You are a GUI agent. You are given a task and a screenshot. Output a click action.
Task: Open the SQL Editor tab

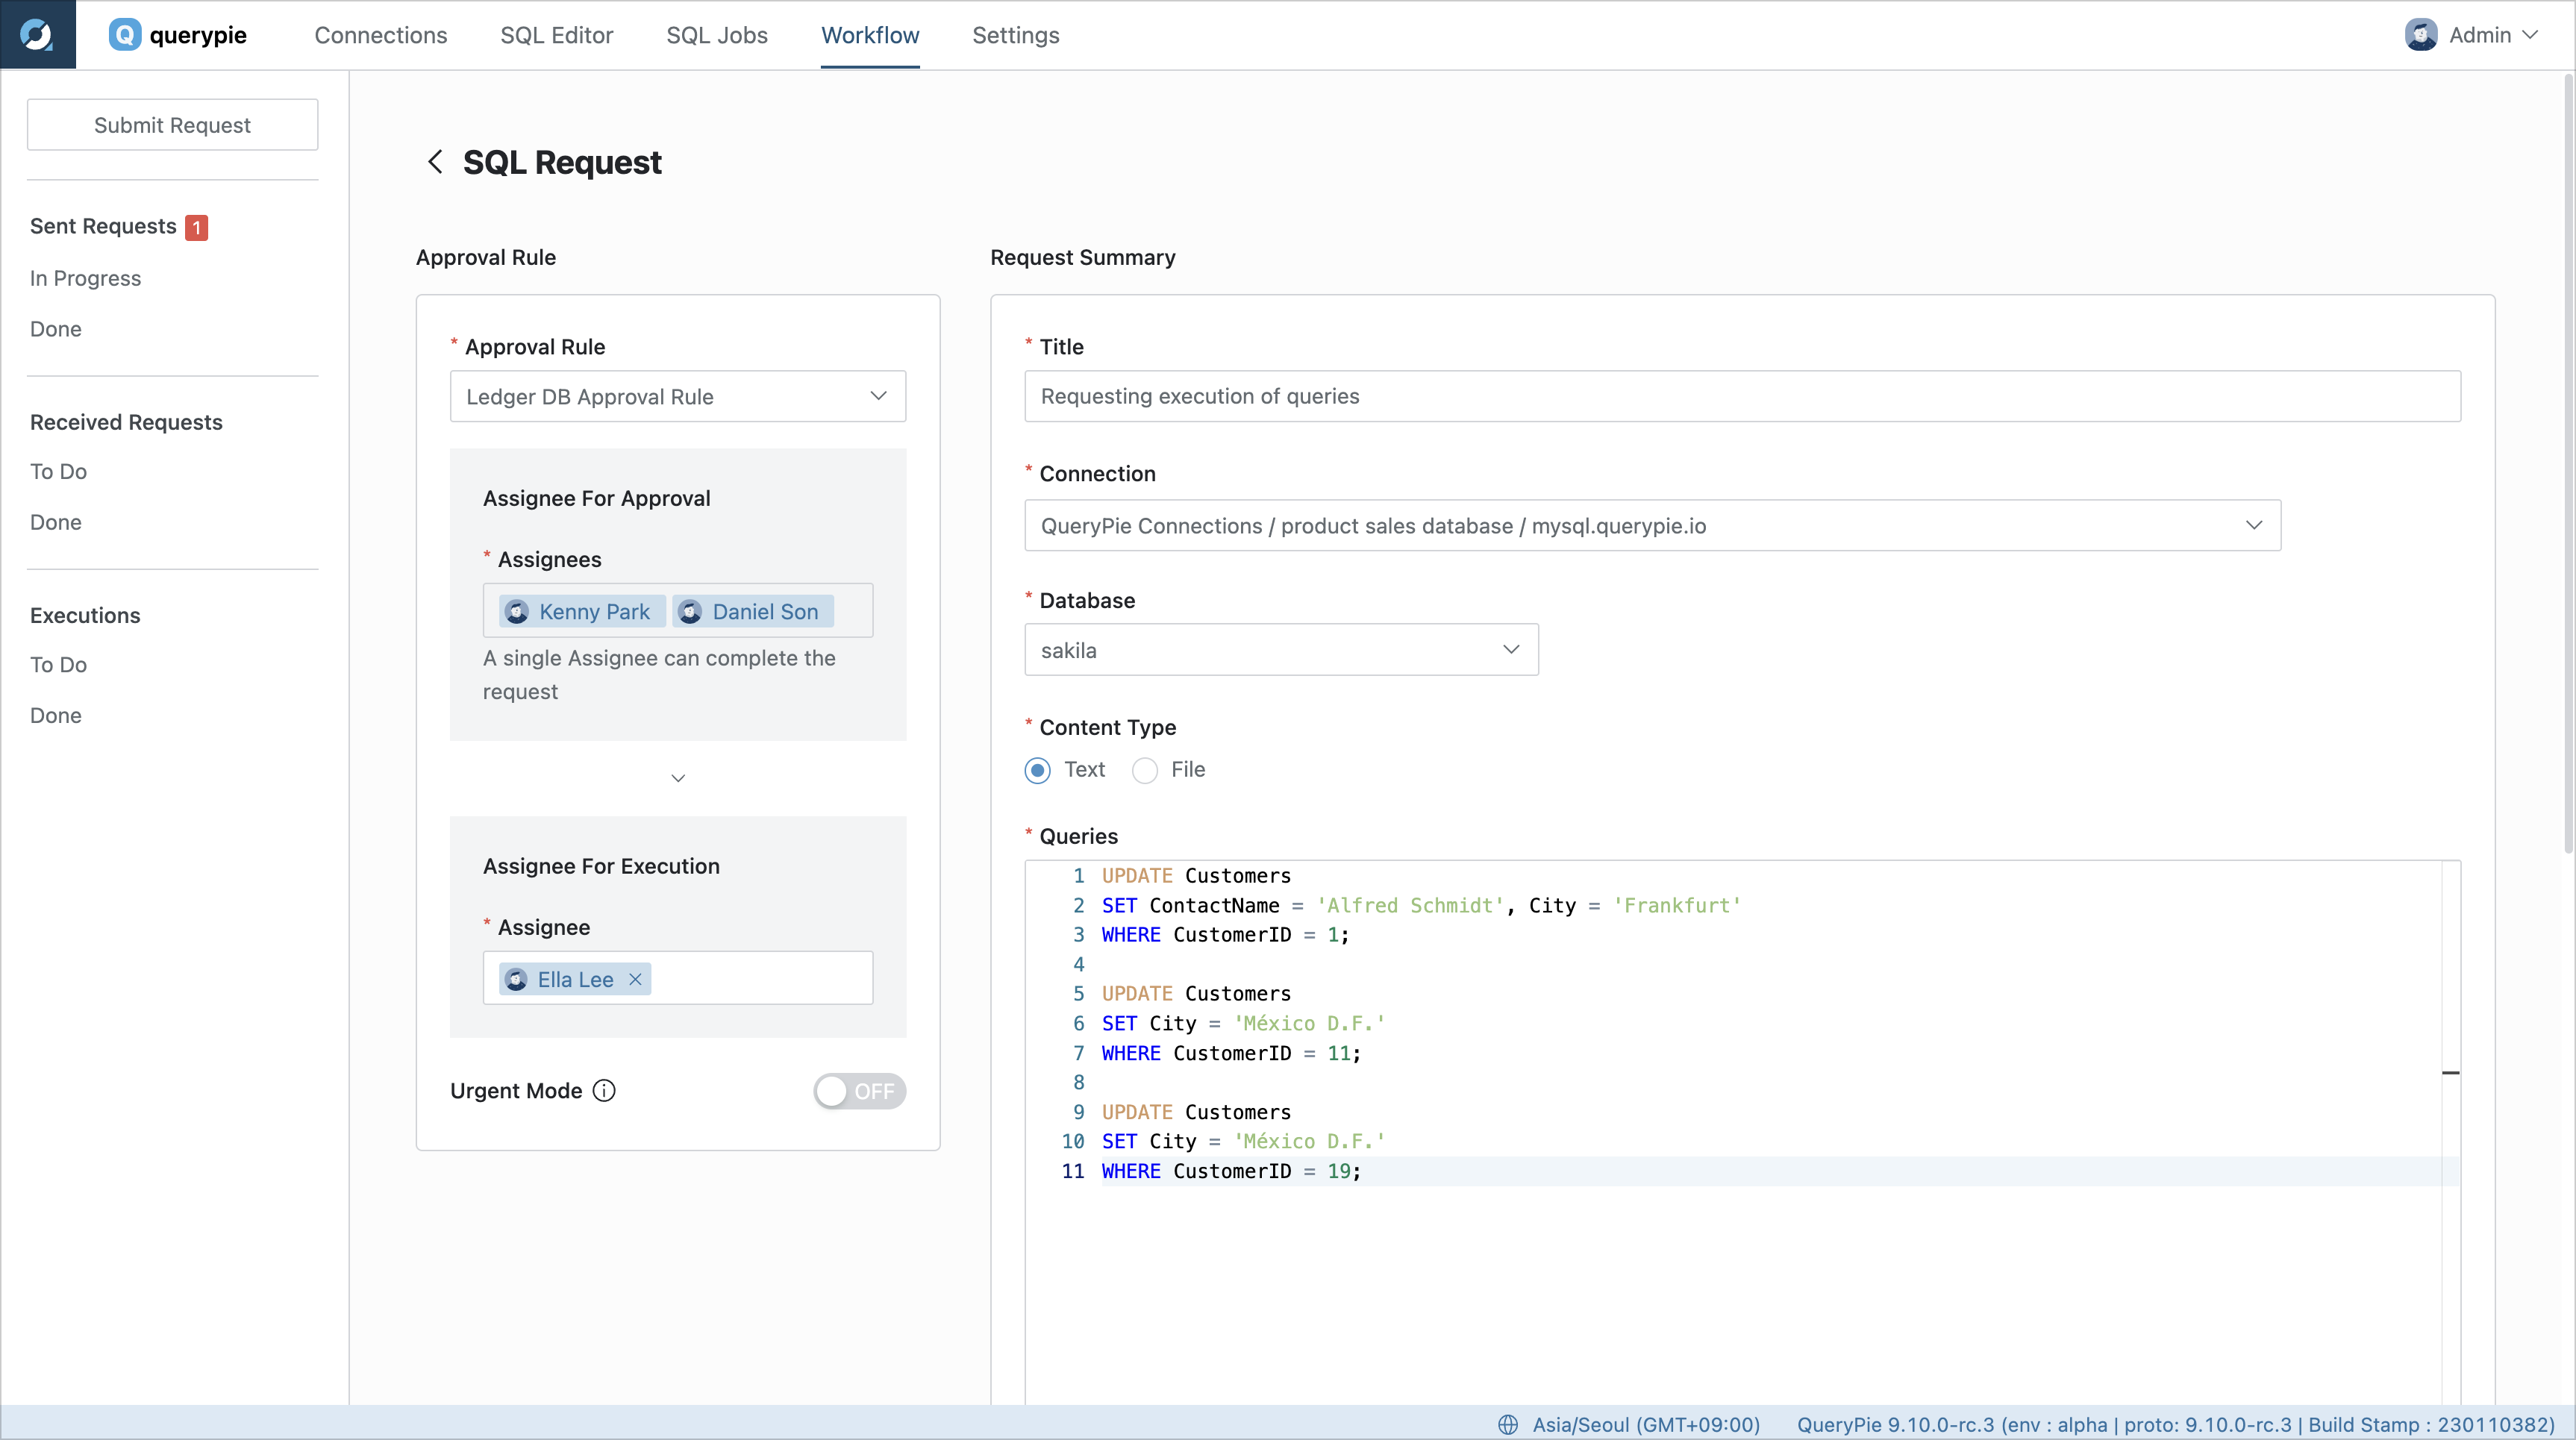[x=557, y=35]
